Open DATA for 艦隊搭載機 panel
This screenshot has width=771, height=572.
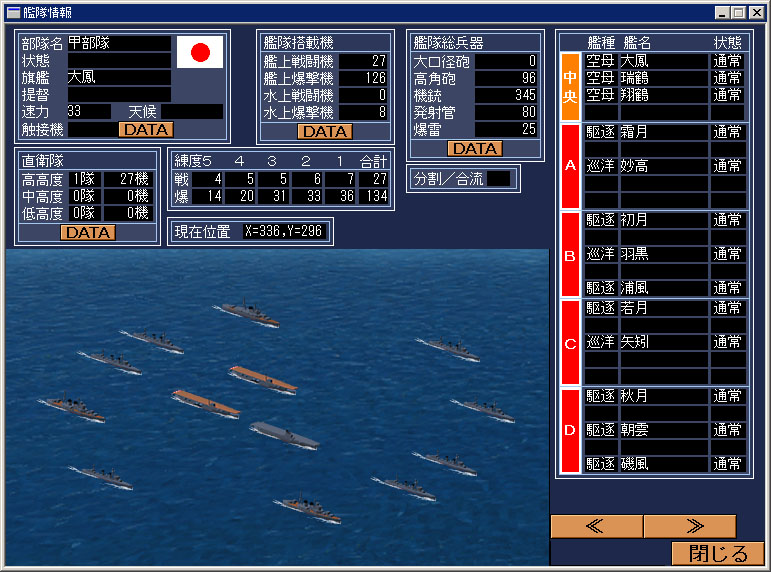click(325, 131)
